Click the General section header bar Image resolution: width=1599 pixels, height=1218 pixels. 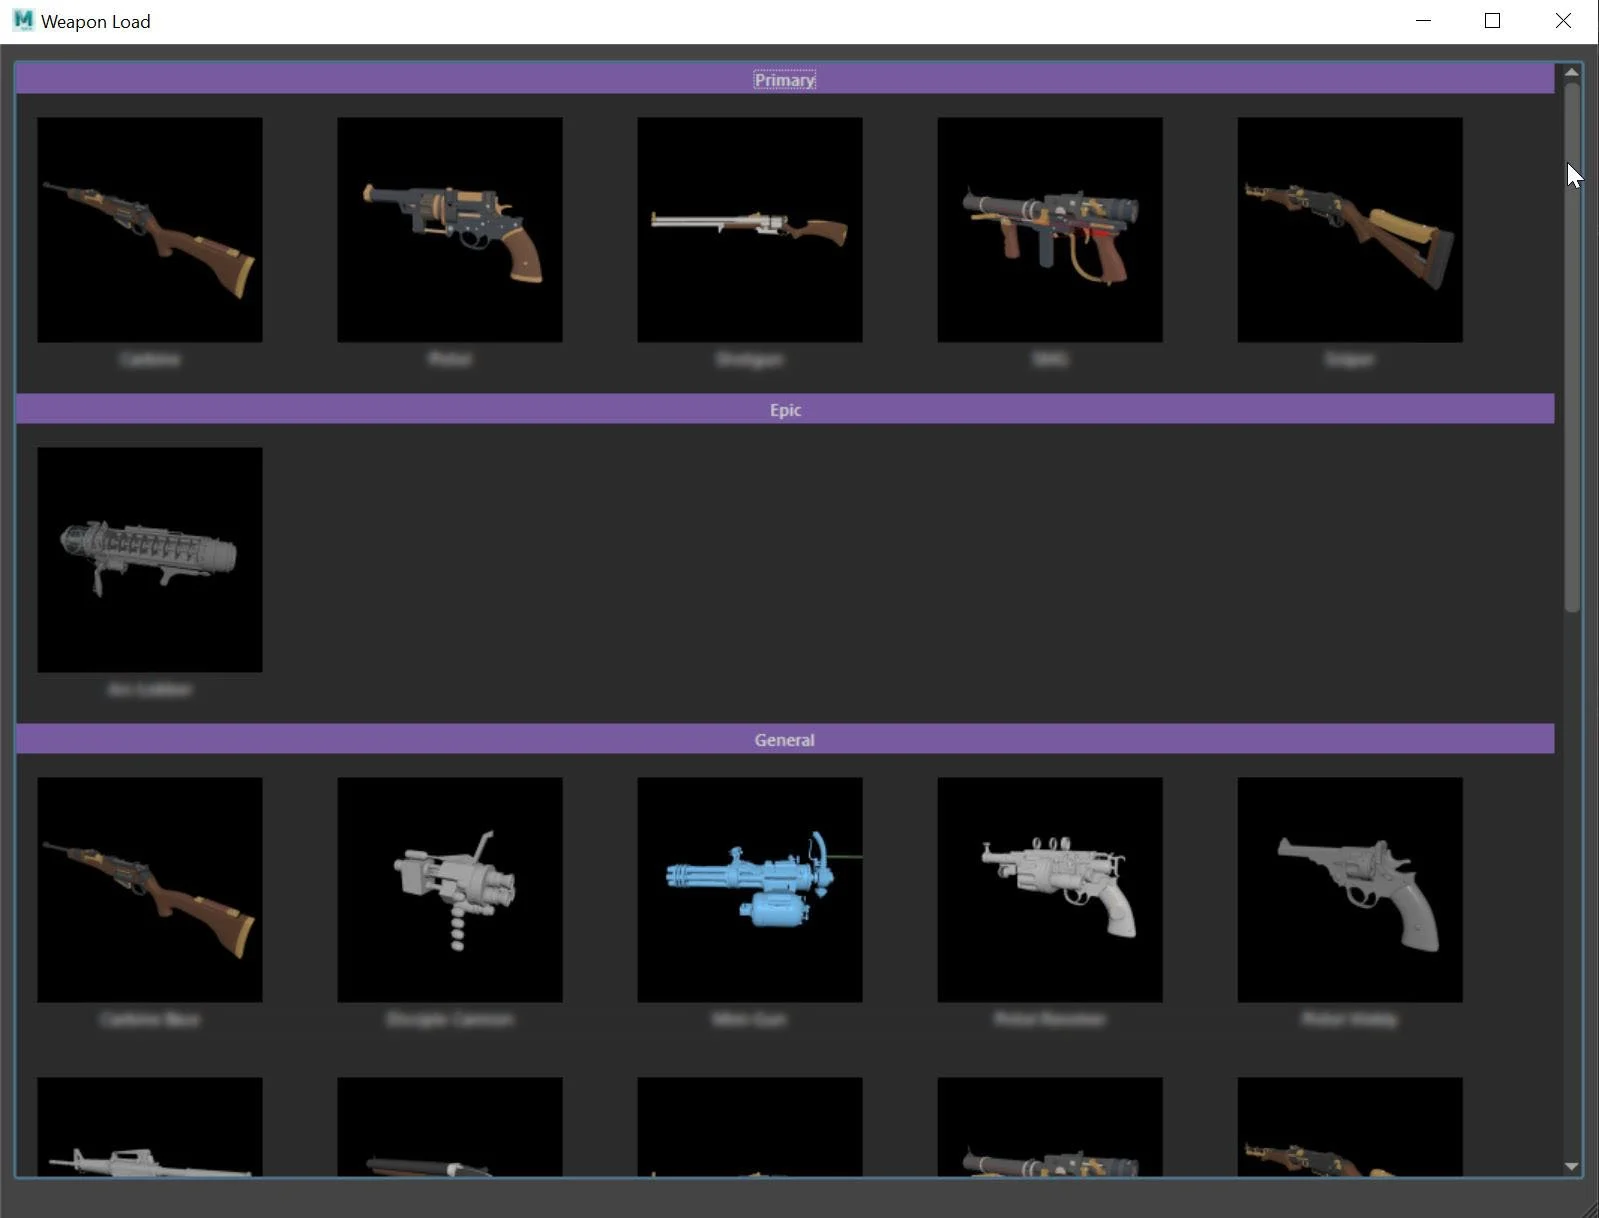pos(785,739)
